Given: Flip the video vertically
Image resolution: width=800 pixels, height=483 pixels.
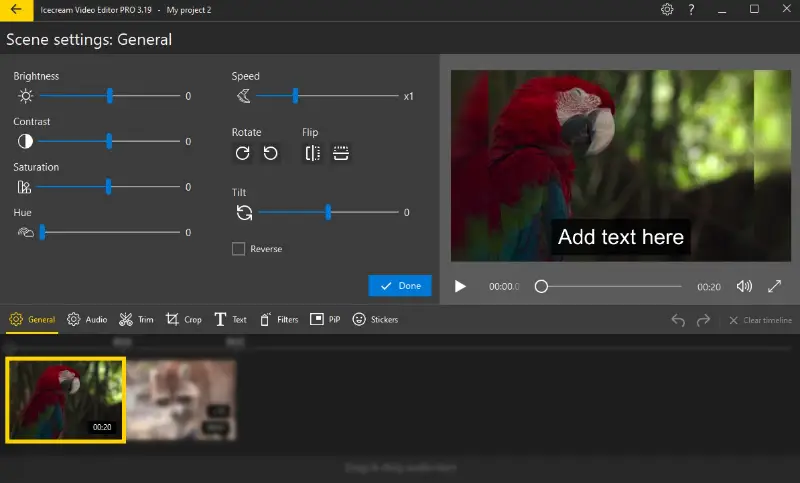Looking at the screenshot, I should tap(341, 153).
